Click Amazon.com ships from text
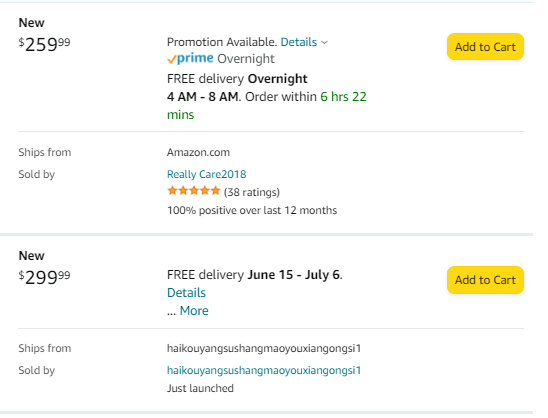Image resolution: width=548 pixels, height=418 pixels. [x=198, y=152]
